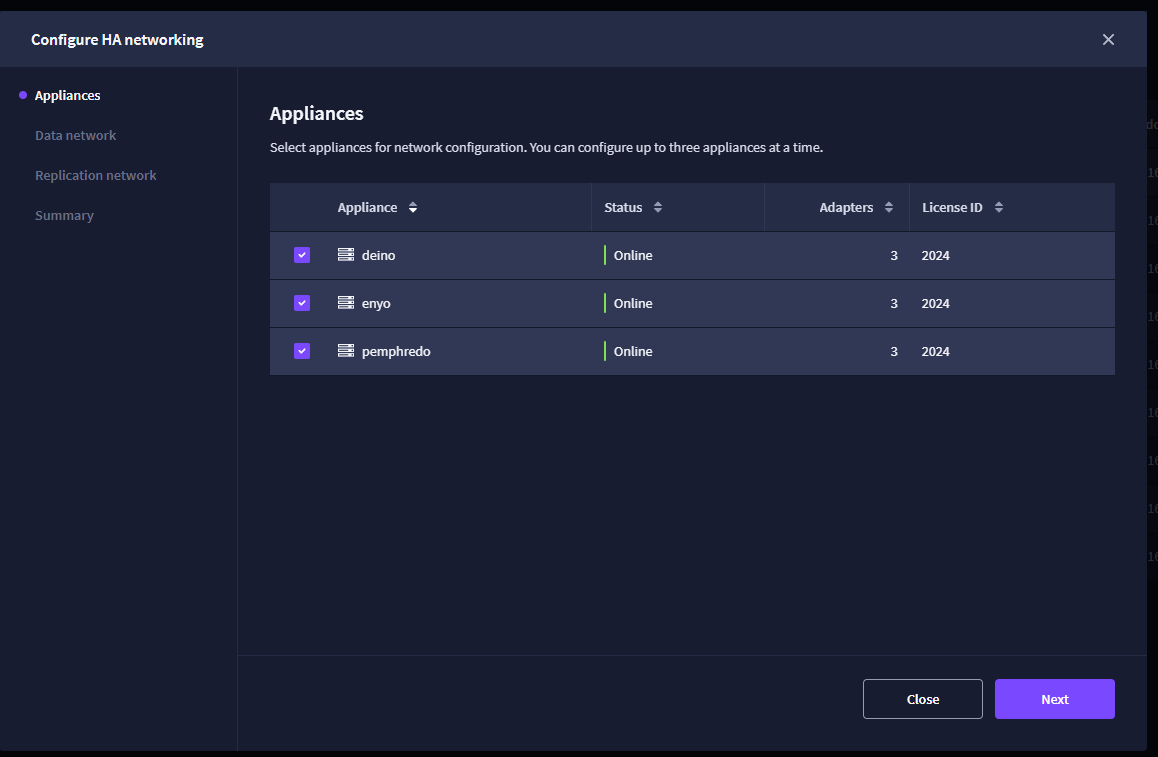Viewport: 1158px width, 757px height.
Task: Click the server icon beside pemphredo
Action: coord(346,351)
